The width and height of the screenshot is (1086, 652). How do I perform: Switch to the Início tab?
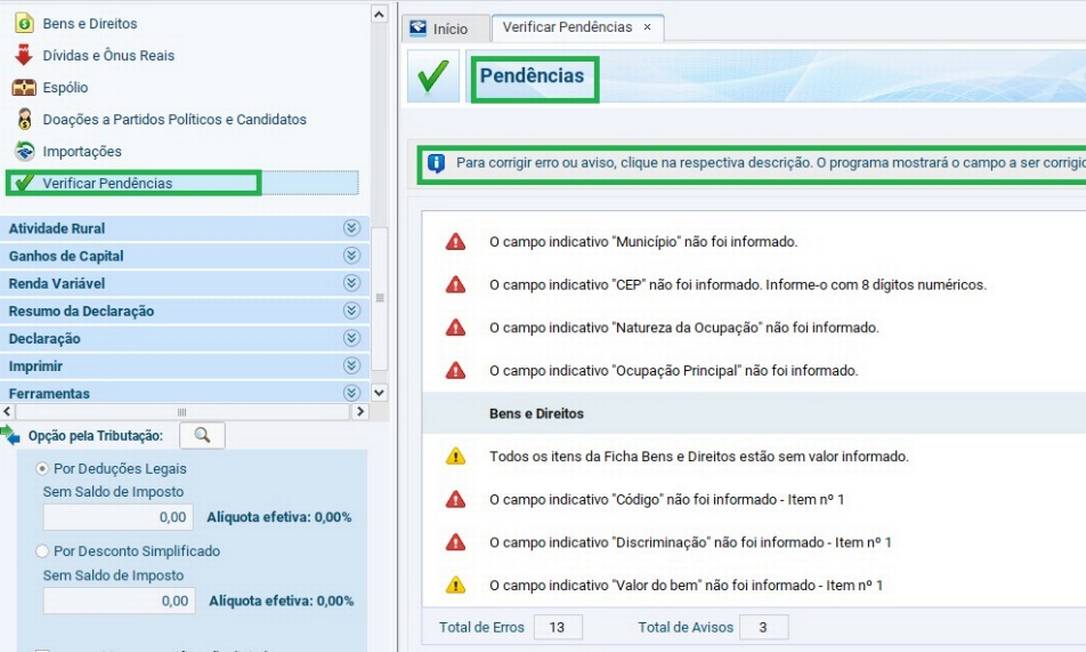(x=438, y=29)
